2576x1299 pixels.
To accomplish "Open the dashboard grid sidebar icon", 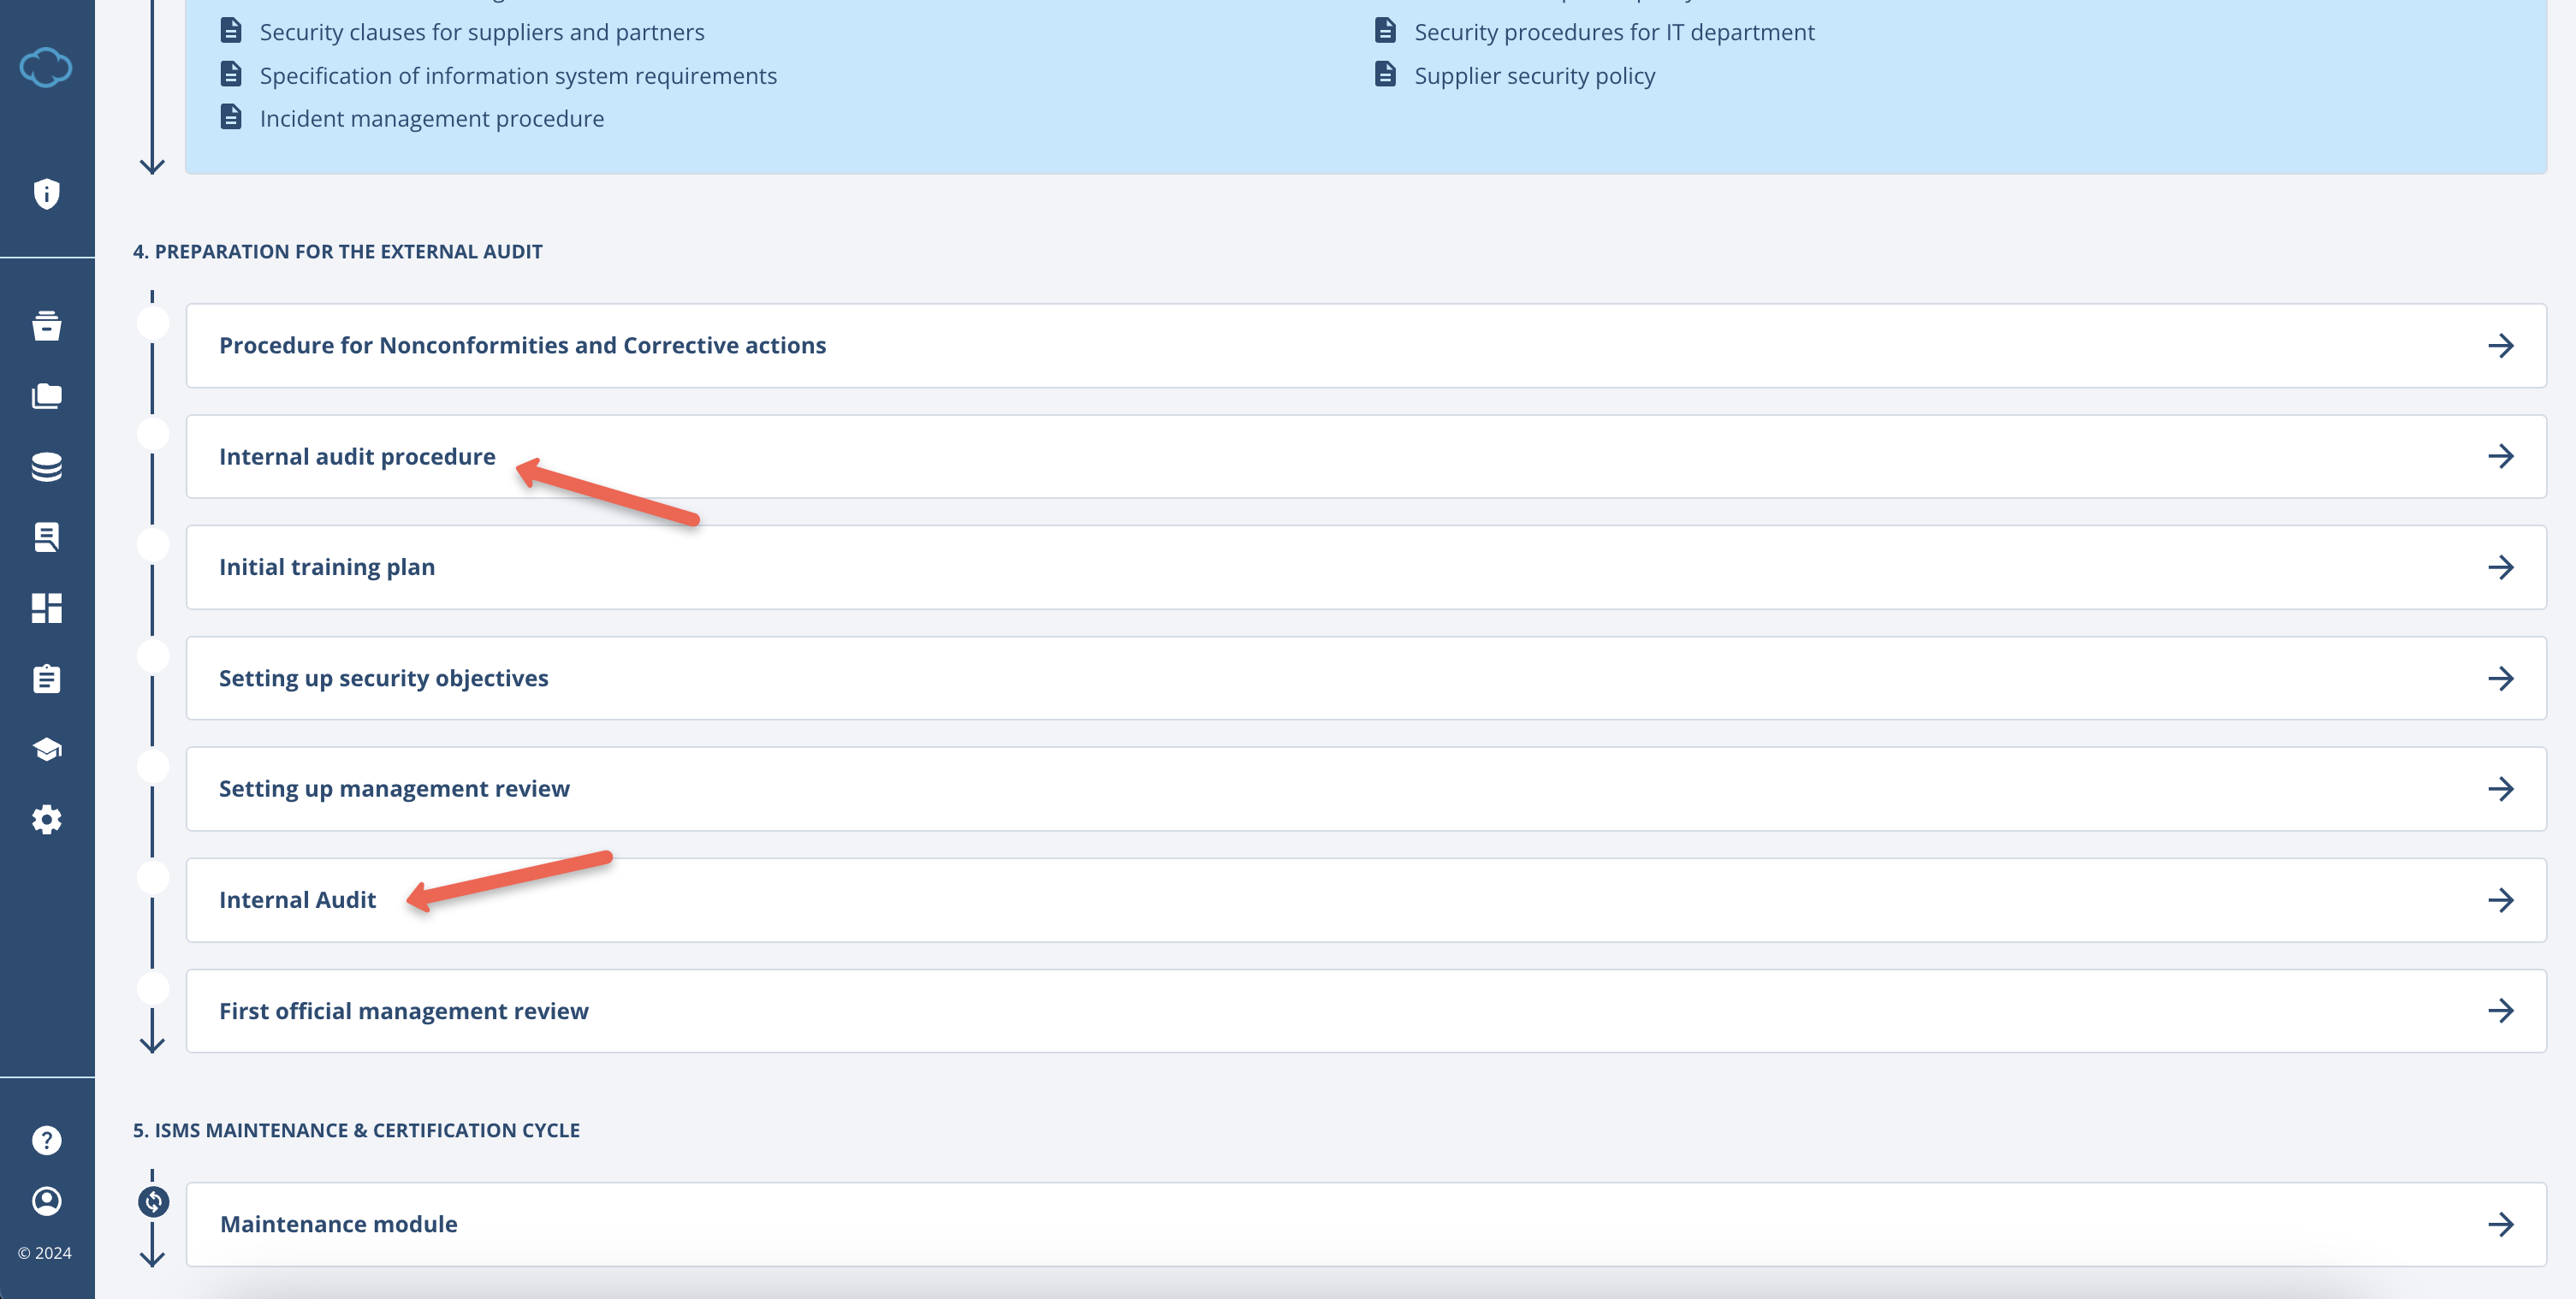I will [46, 608].
